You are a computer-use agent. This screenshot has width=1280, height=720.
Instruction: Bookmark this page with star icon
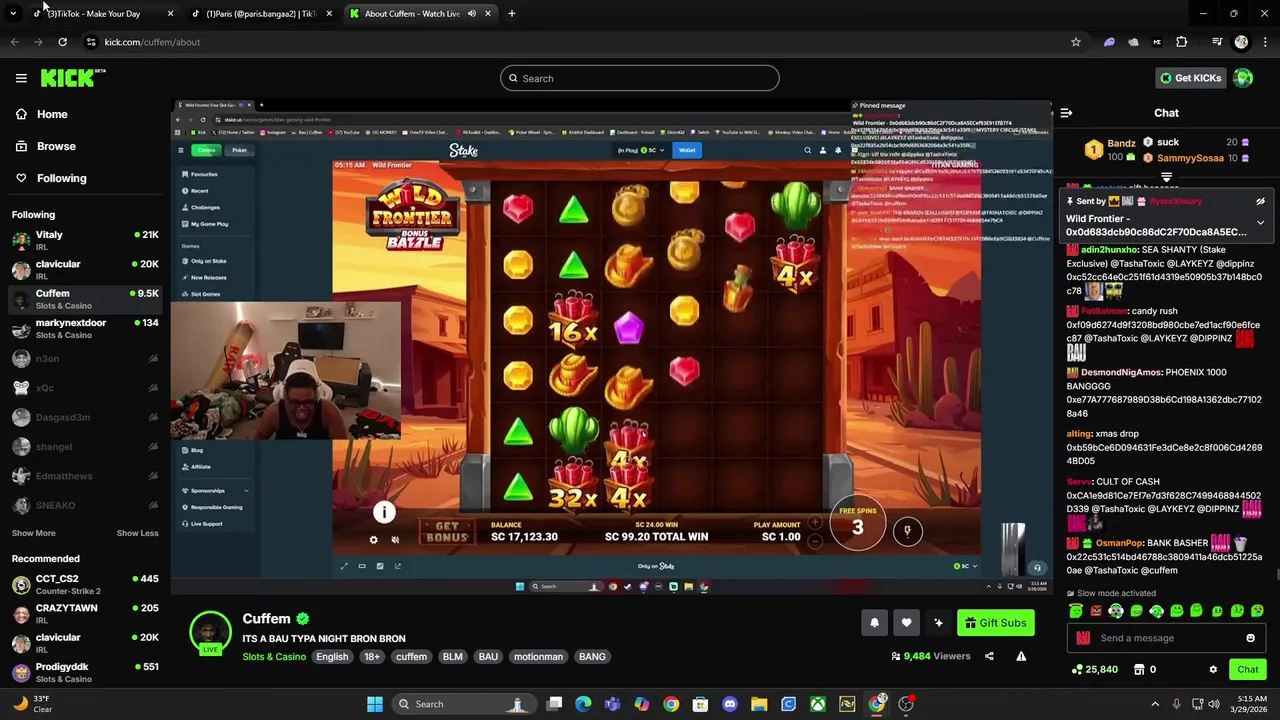[1076, 42]
